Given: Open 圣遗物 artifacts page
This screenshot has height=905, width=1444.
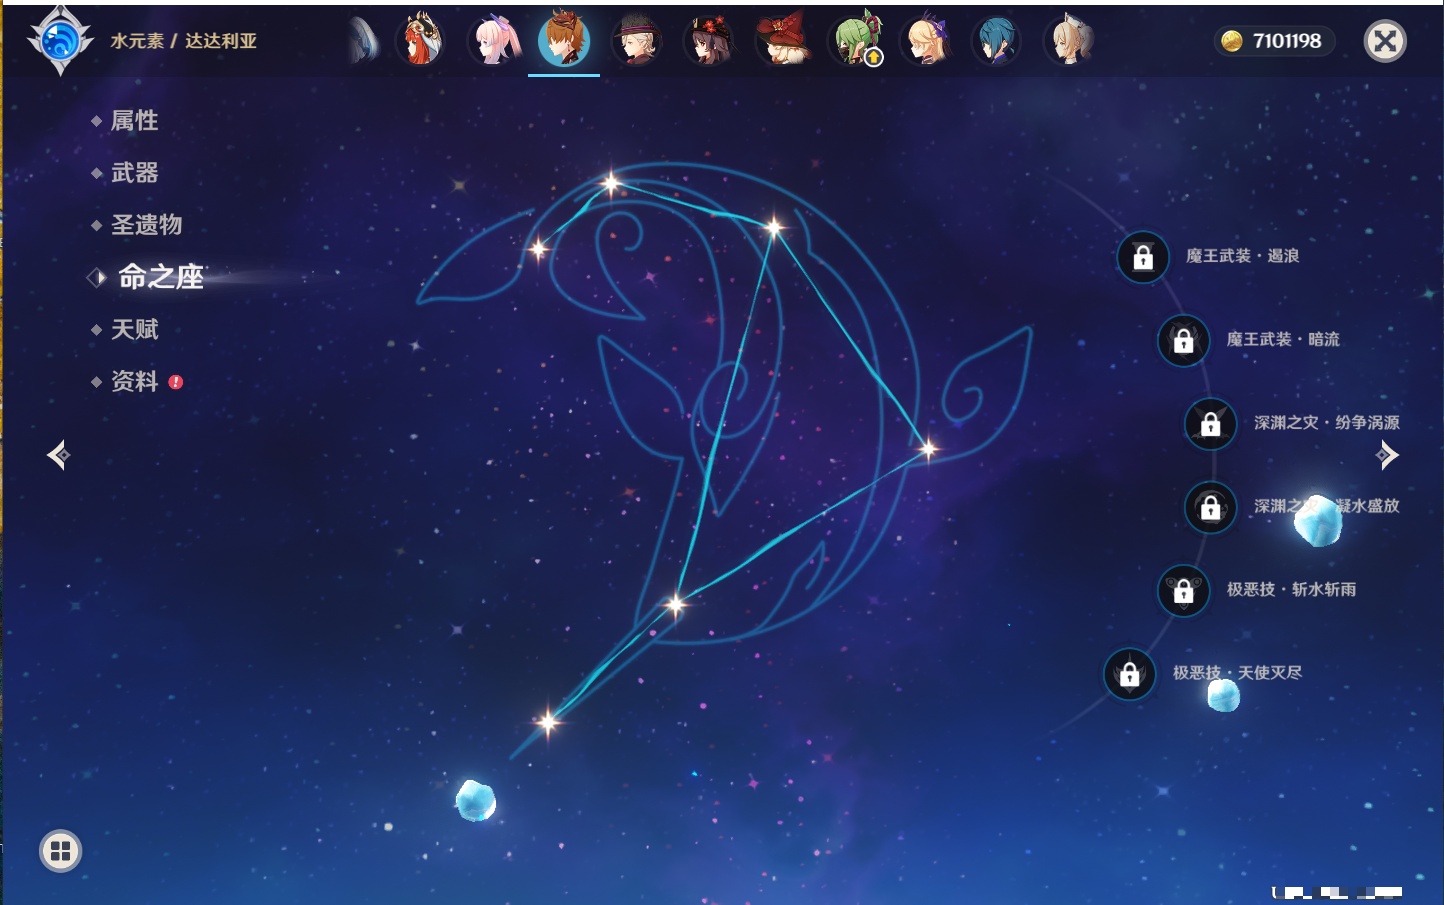Looking at the screenshot, I should pos(146,225).
